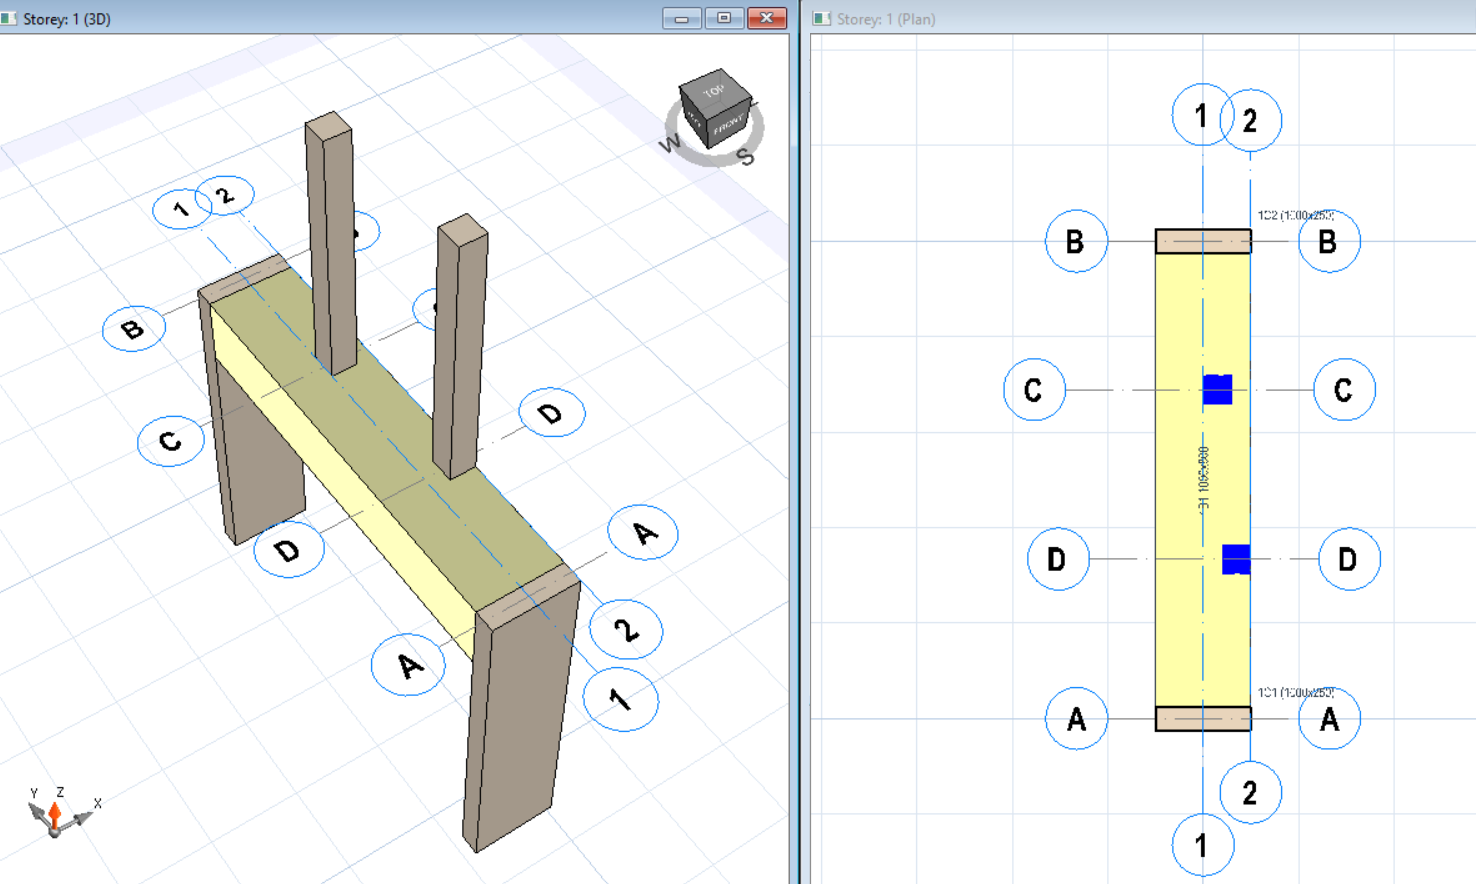Screen dimensions: 1476x884
Task: Minimize the Storey: 1 (3D) window
Action: pyautogui.click(x=681, y=18)
